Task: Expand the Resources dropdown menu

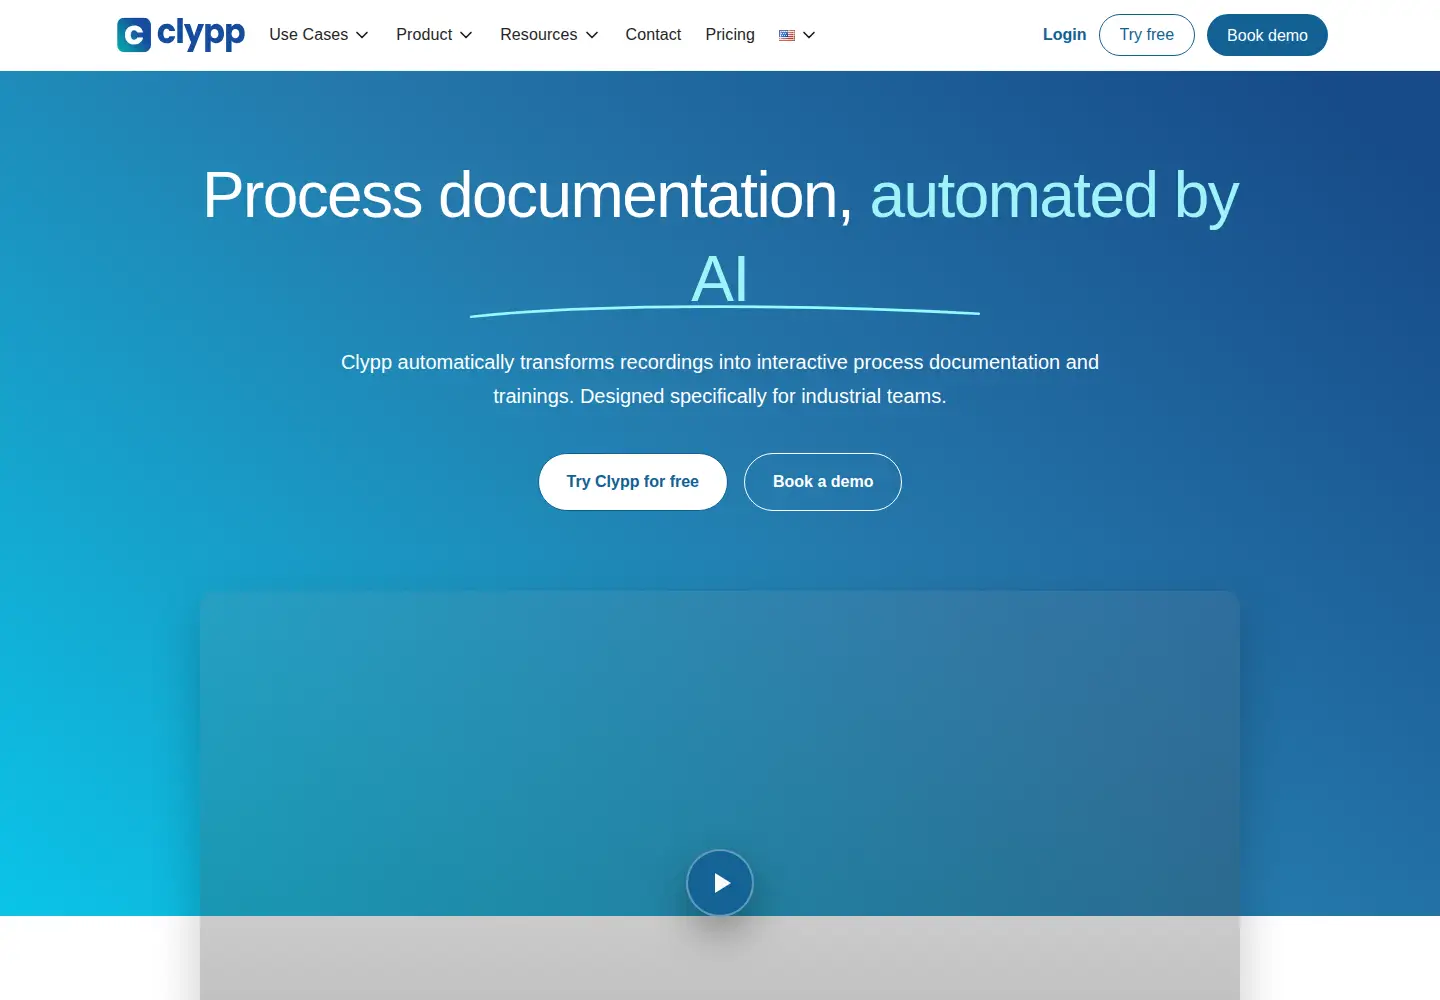Action: pyautogui.click(x=549, y=35)
